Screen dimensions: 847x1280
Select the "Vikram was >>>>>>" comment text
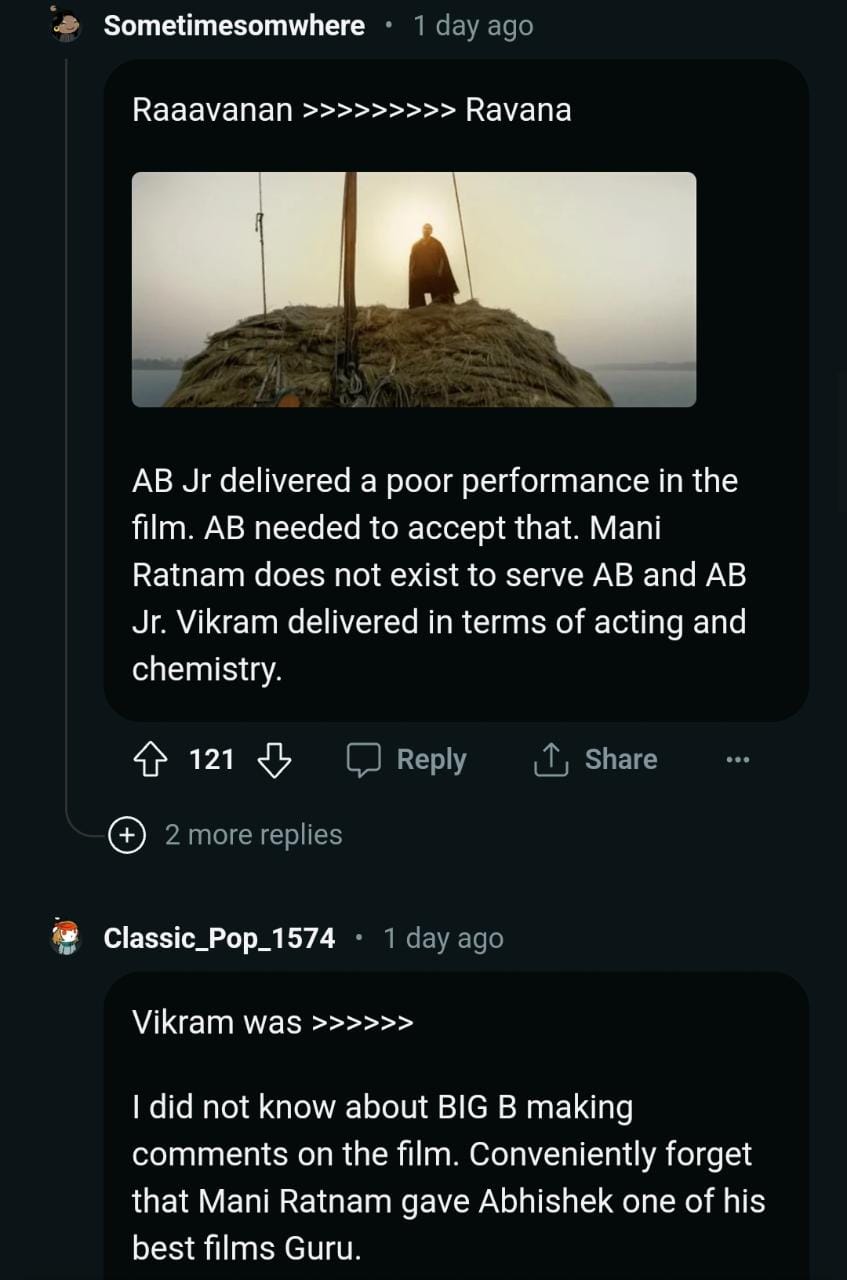coord(272,1022)
